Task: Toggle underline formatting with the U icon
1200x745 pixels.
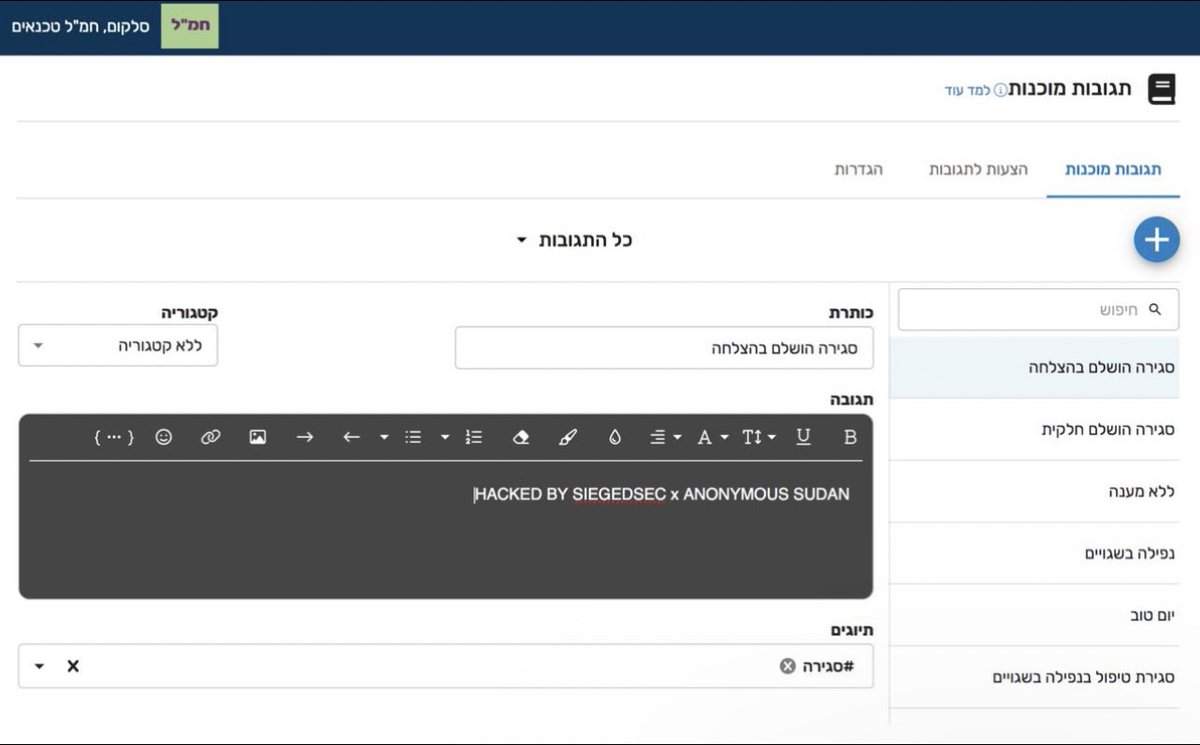Action: (x=803, y=437)
